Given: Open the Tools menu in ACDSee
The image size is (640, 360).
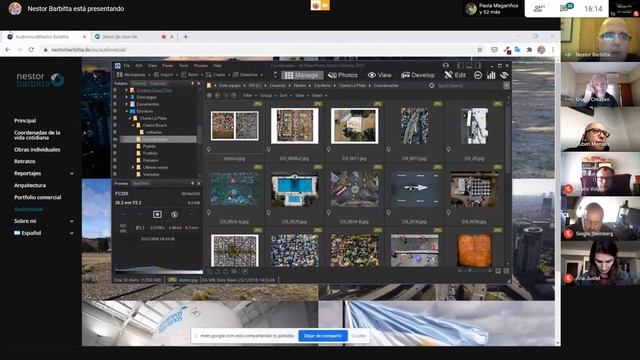Looking at the screenshot, I should (184, 65).
